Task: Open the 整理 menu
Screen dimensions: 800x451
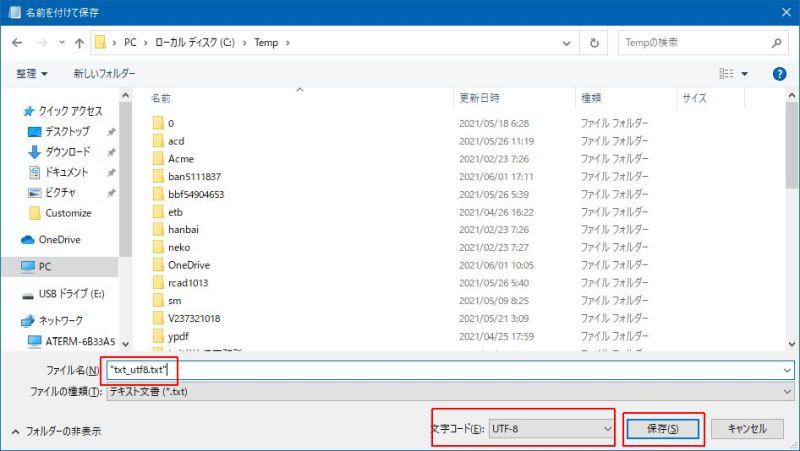Action: pos(32,73)
